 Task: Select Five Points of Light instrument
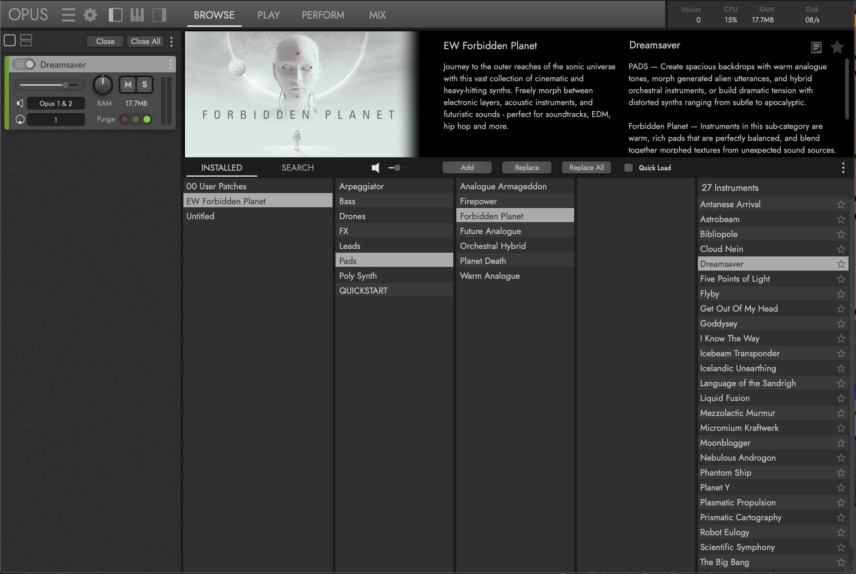click(x=773, y=279)
